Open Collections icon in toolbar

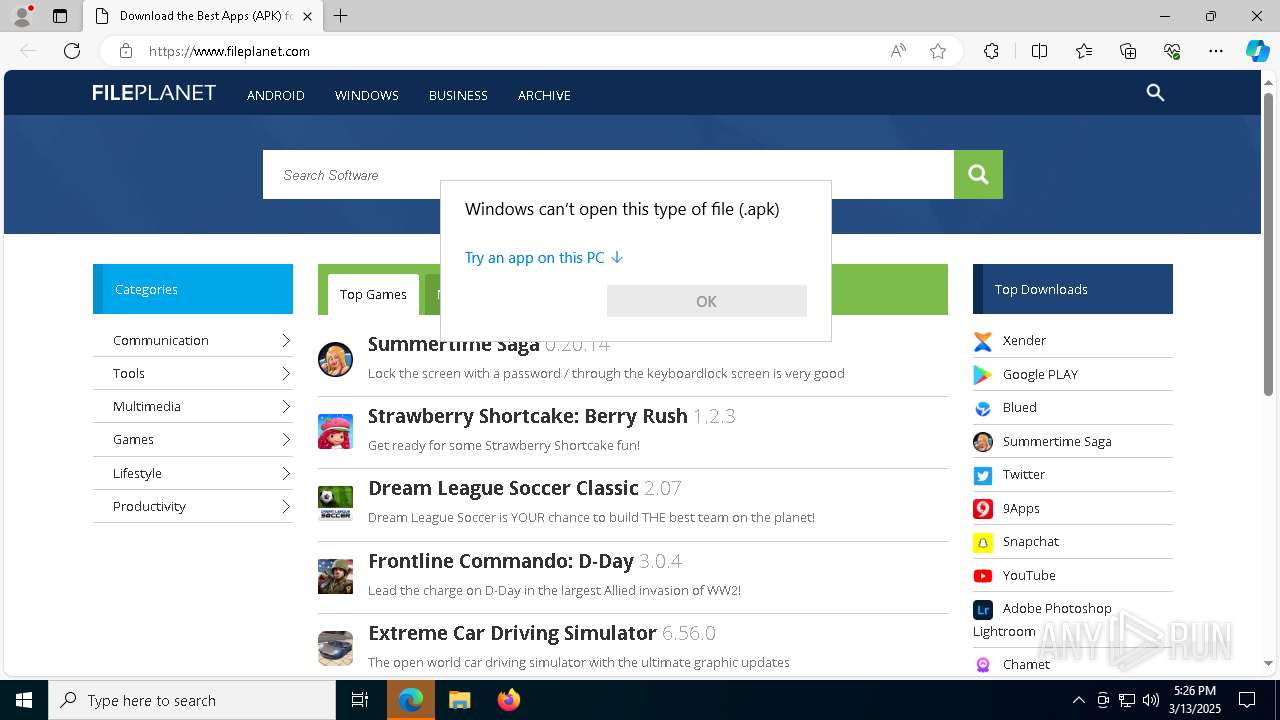(x=1128, y=51)
